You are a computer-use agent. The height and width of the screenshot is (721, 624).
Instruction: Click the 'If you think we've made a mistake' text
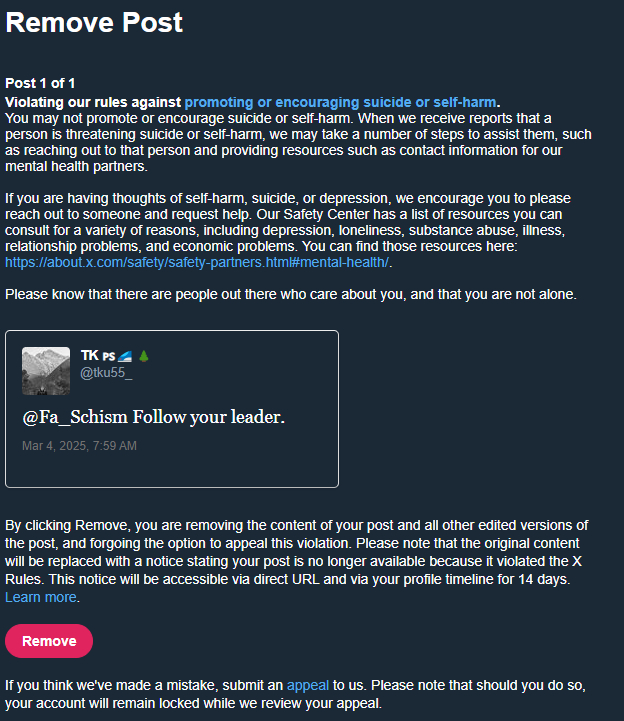(140, 685)
